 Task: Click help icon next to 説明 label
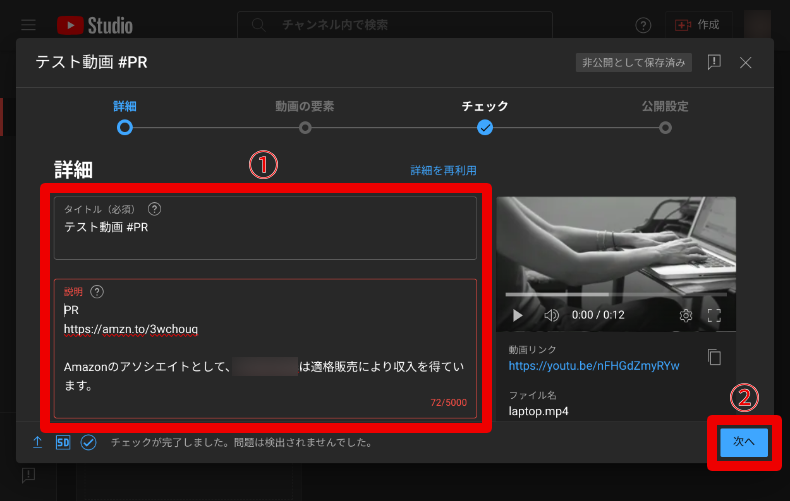97,291
